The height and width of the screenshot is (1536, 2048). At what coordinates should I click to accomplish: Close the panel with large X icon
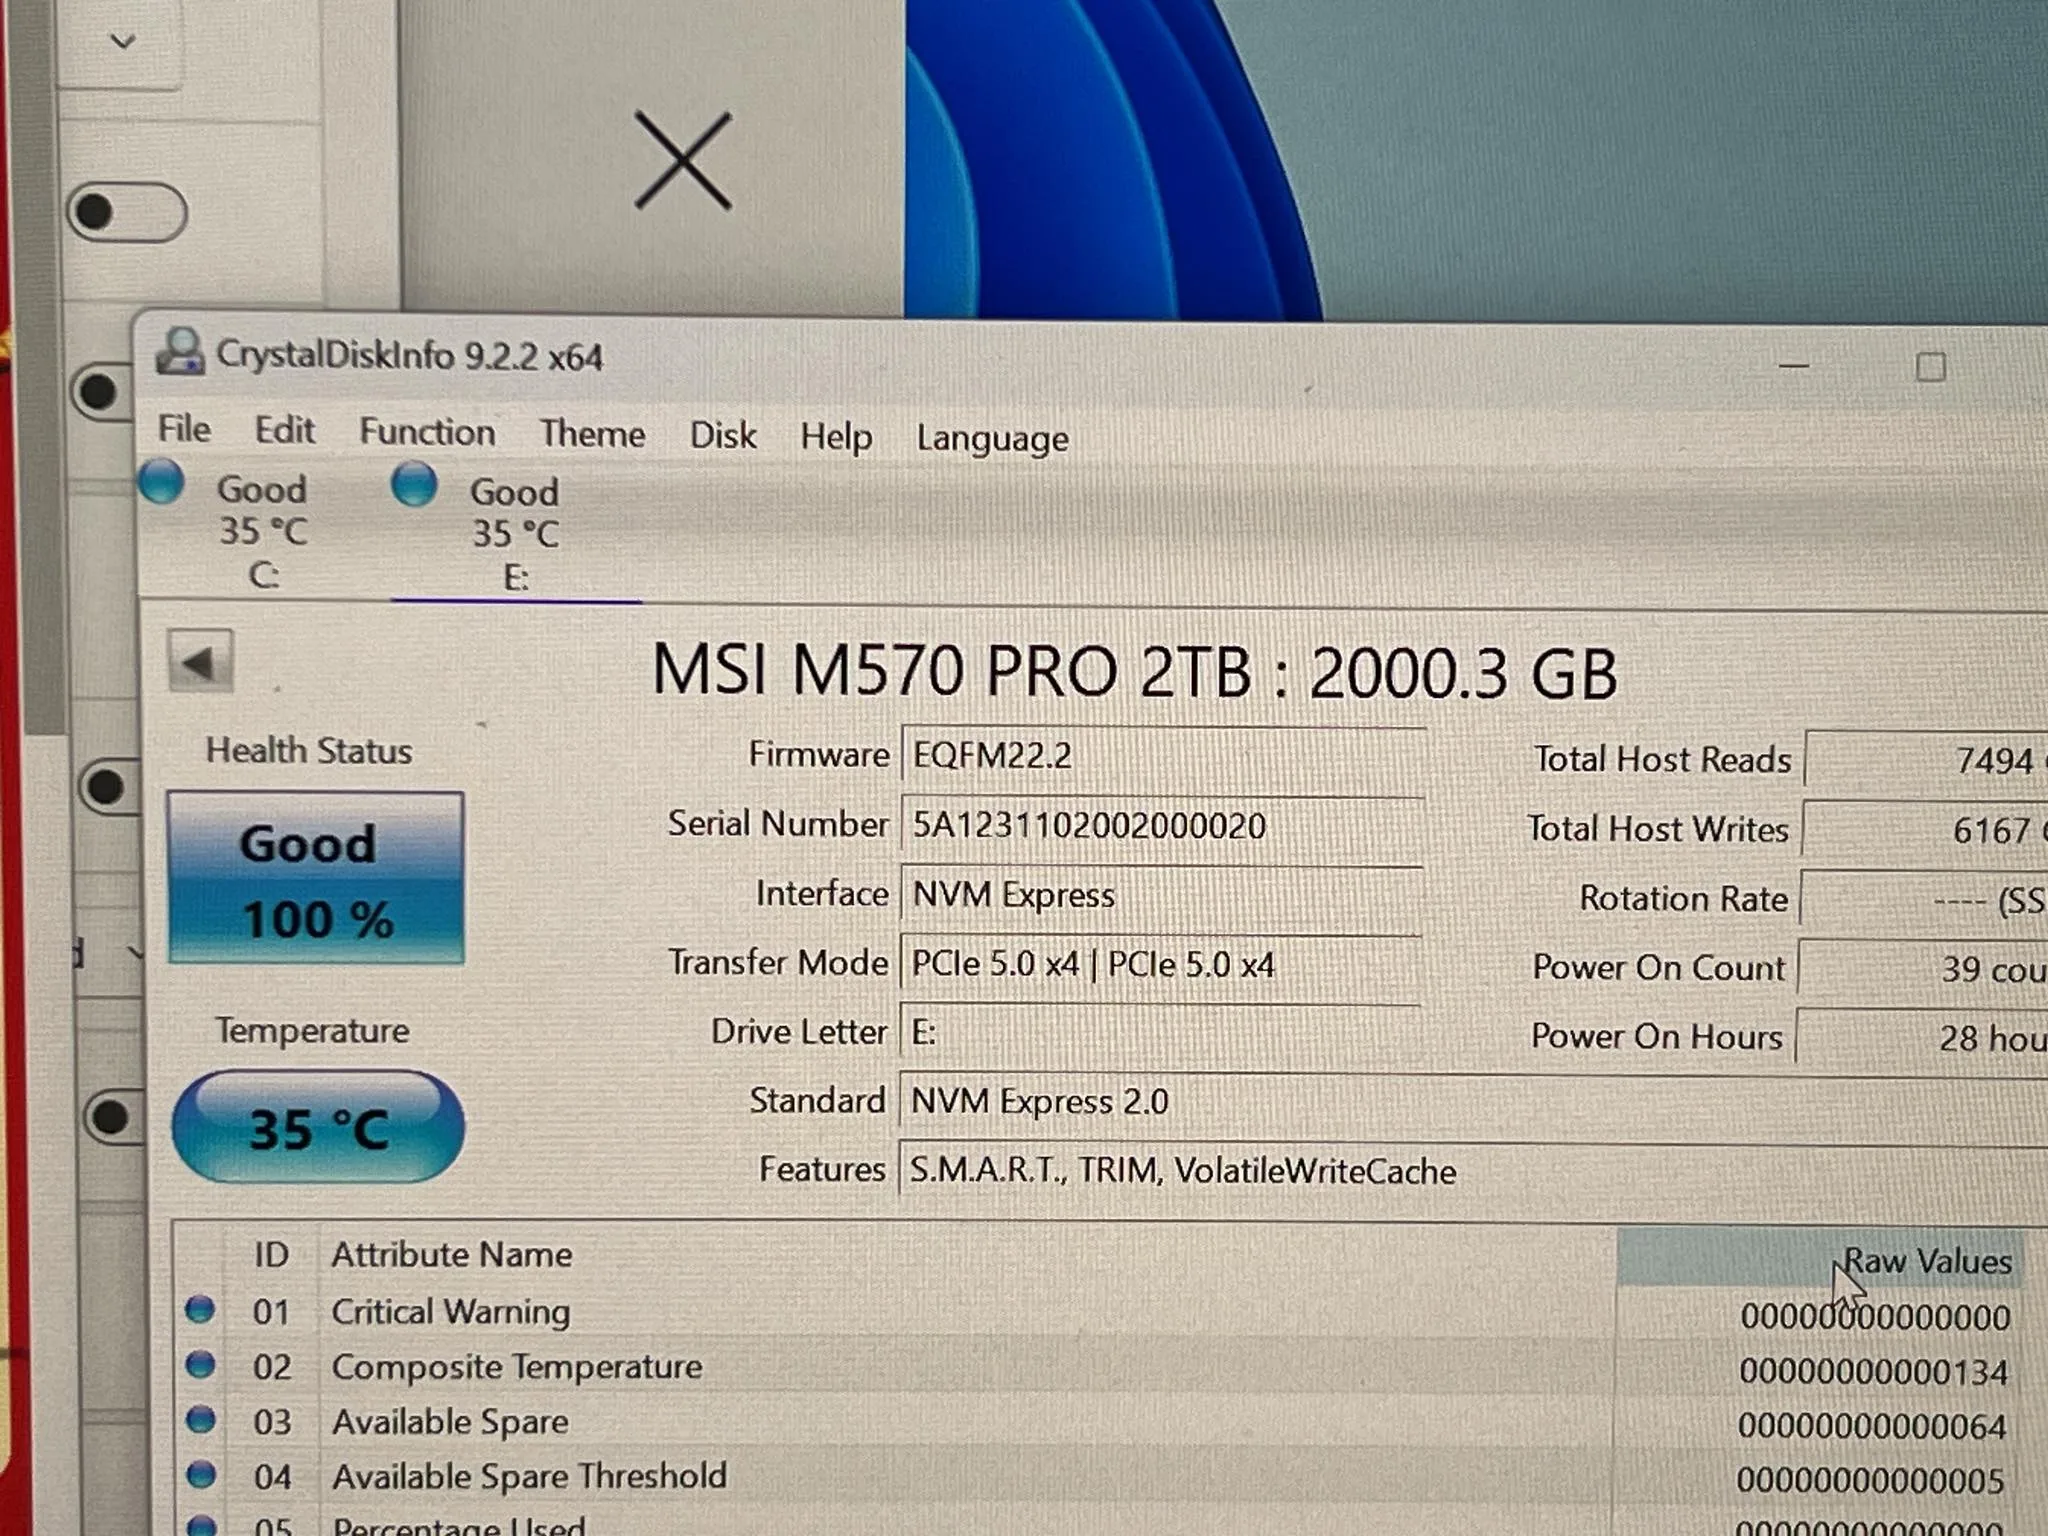(683, 161)
